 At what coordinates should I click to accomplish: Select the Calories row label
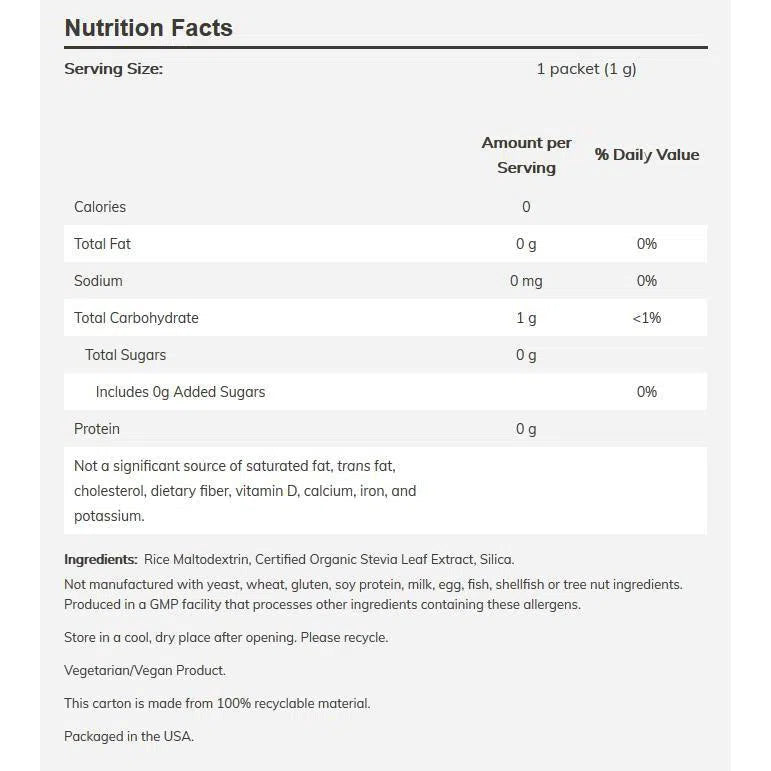(100, 207)
